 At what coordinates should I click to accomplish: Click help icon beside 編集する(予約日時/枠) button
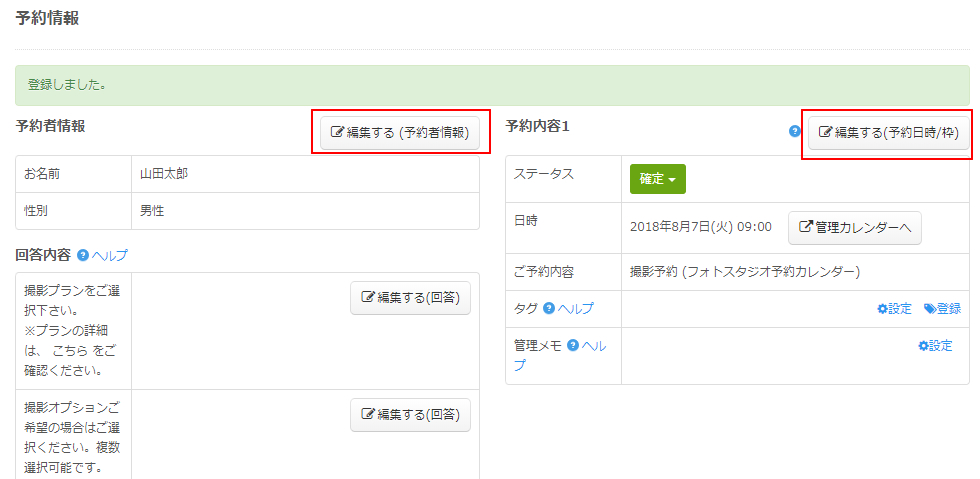point(795,131)
